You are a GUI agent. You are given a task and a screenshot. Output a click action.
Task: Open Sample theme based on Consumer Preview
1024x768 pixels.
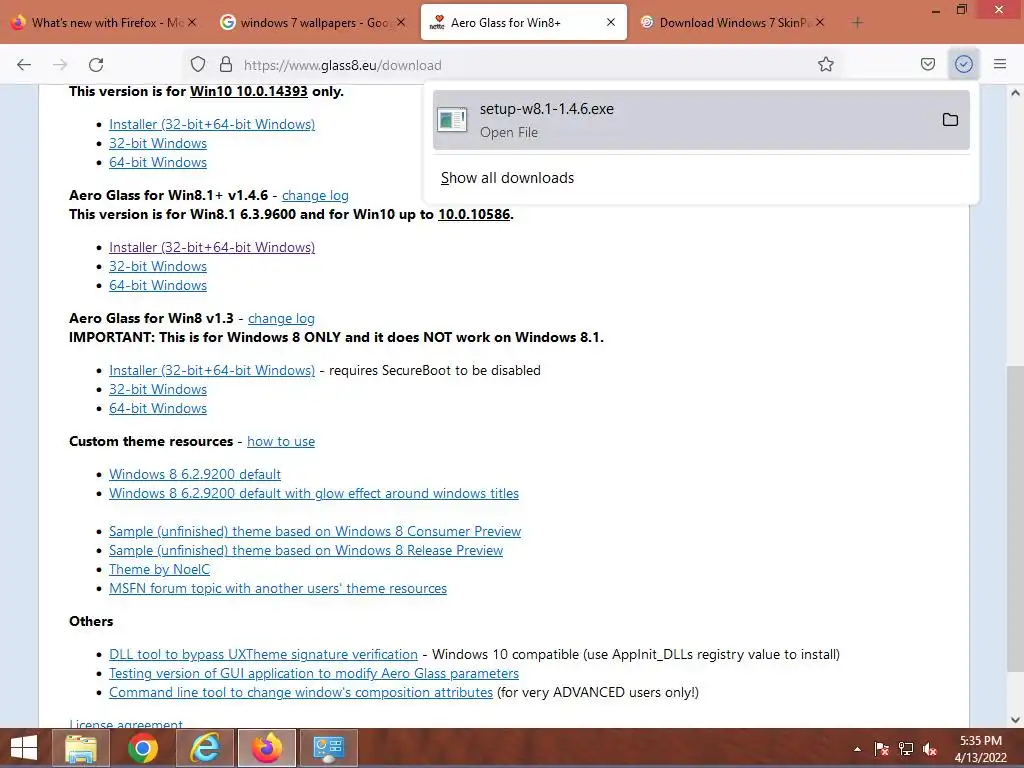(x=315, y=531)
